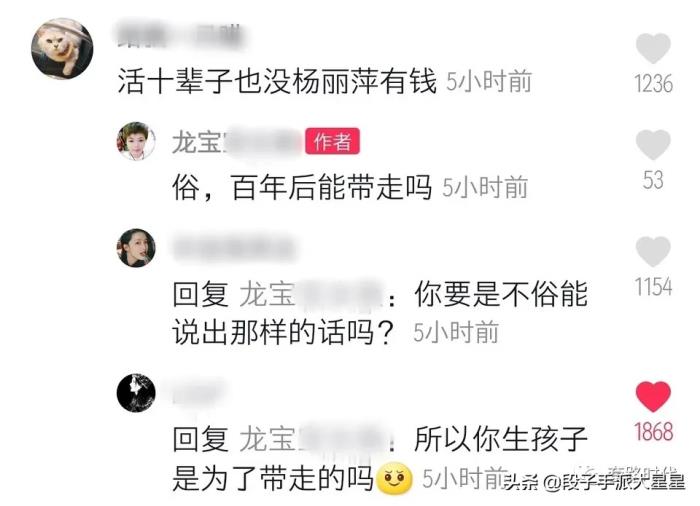Open the black circular avatar profile

coord(136,393)
